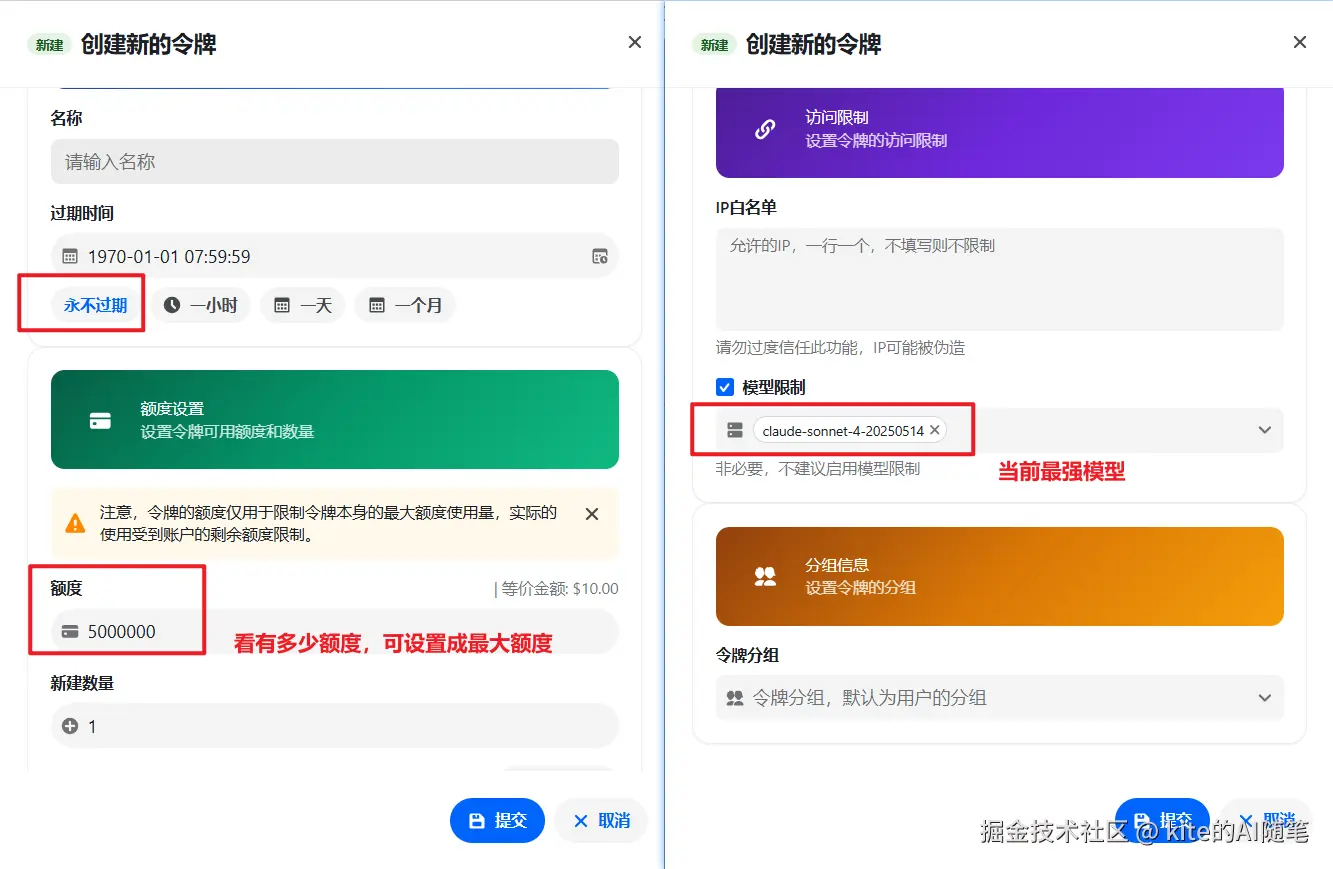Click the 分组信息 orange banner

tap(1000, 576)
